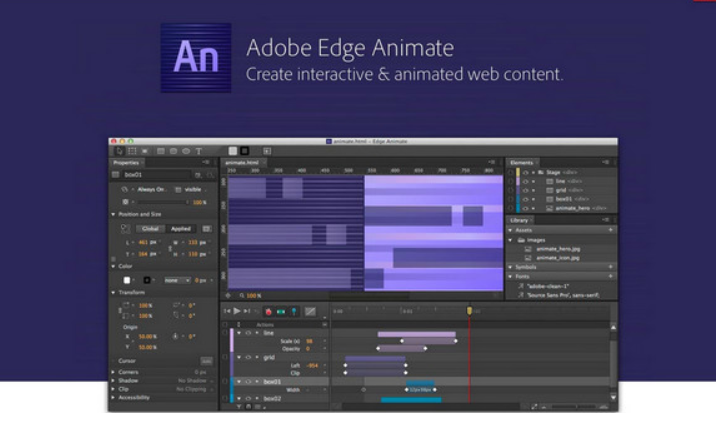Screen dimensions: 716x428
Task: Click the yellow playhead marker
Action: [469, 311]
